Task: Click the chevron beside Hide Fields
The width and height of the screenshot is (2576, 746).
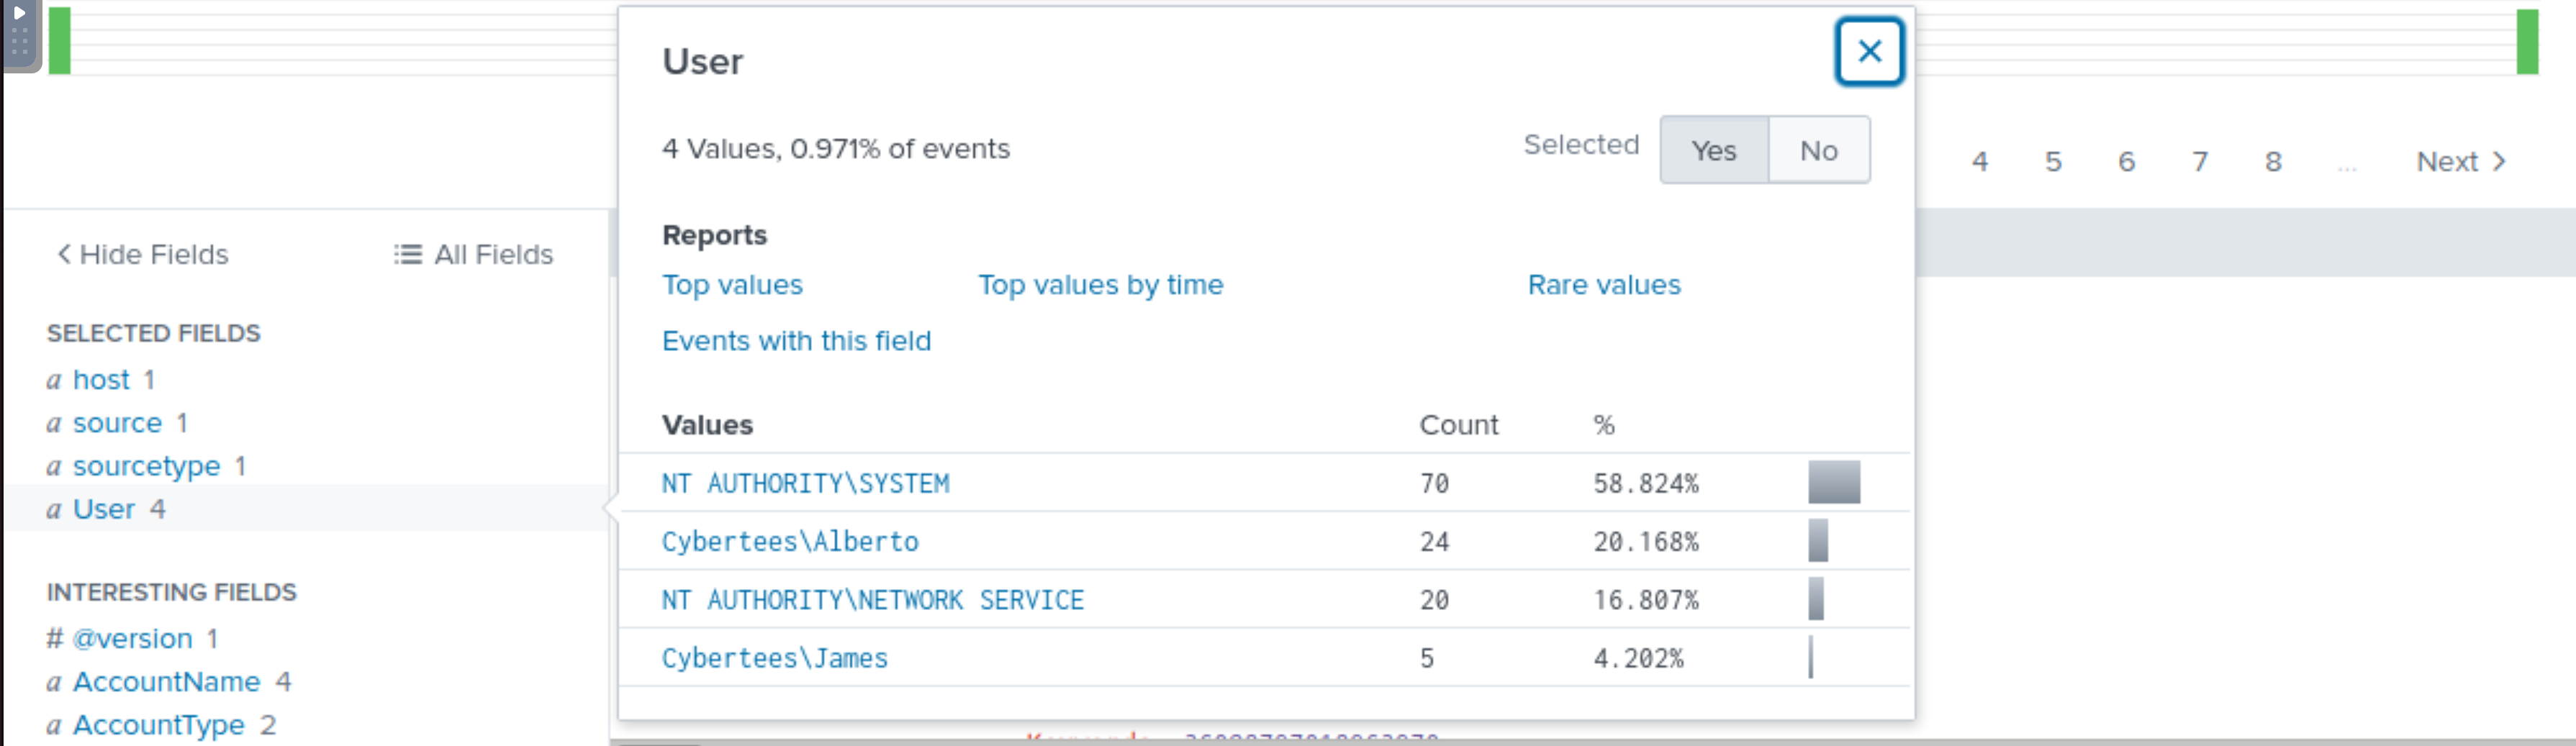Action: tap(63, 254)
